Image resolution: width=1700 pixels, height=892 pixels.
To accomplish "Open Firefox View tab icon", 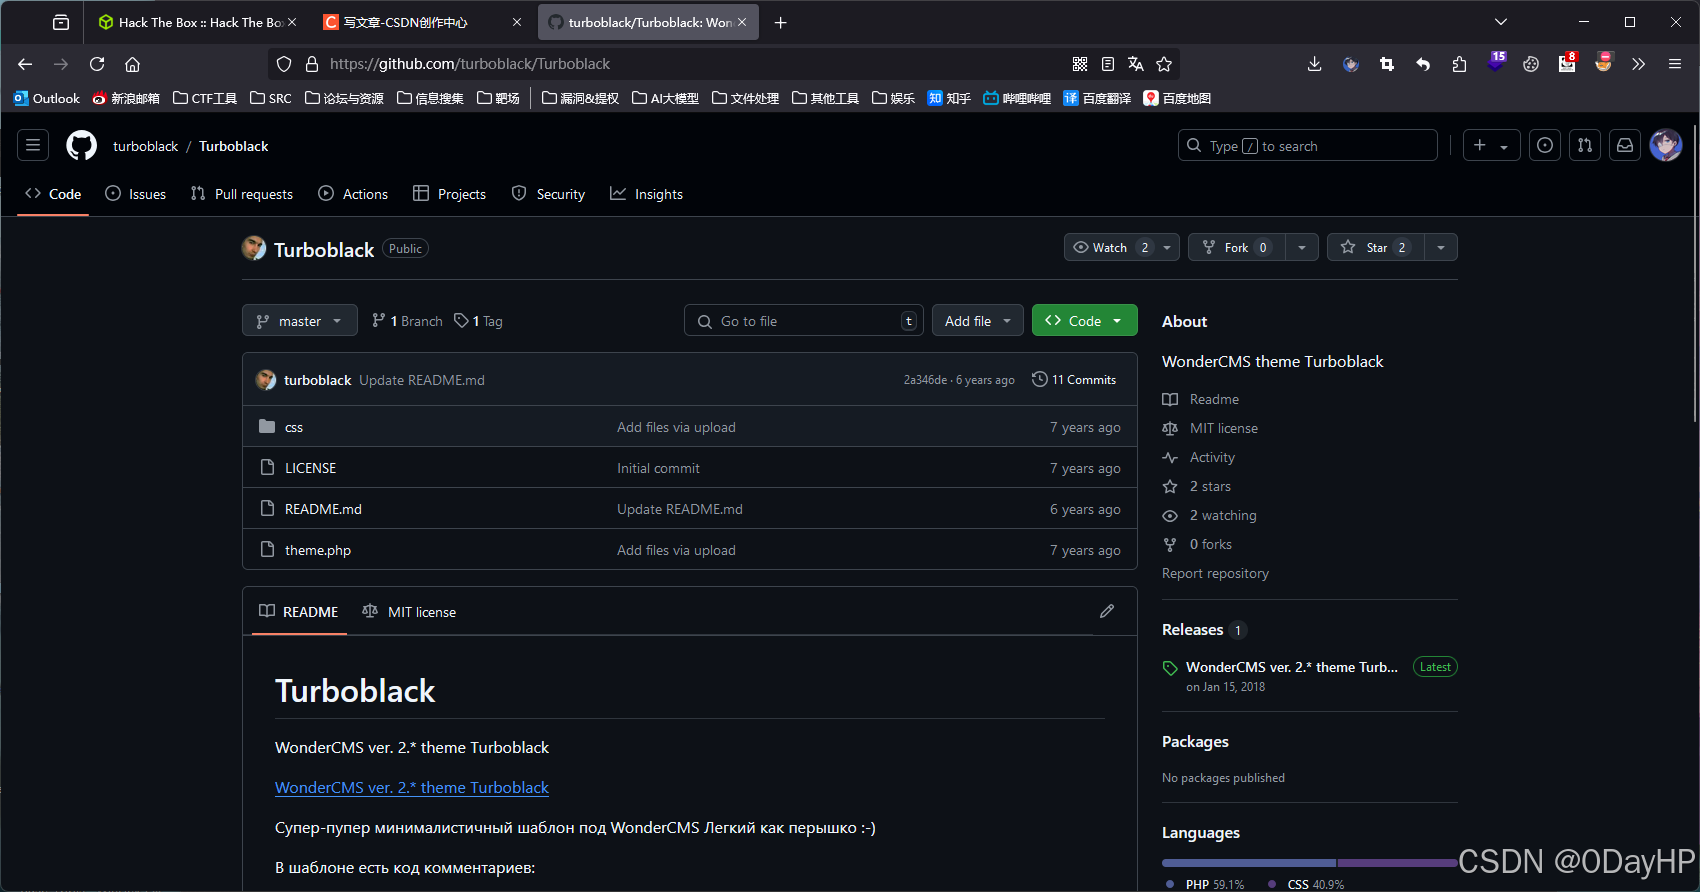I will click(61, 22).
